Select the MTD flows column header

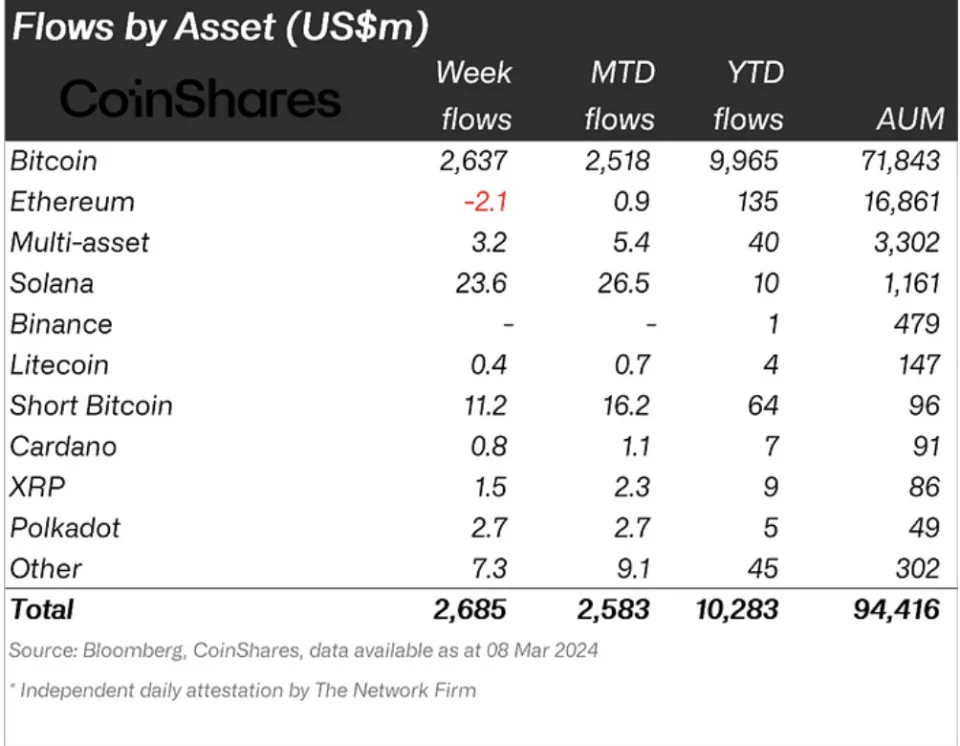pos(618,96)
